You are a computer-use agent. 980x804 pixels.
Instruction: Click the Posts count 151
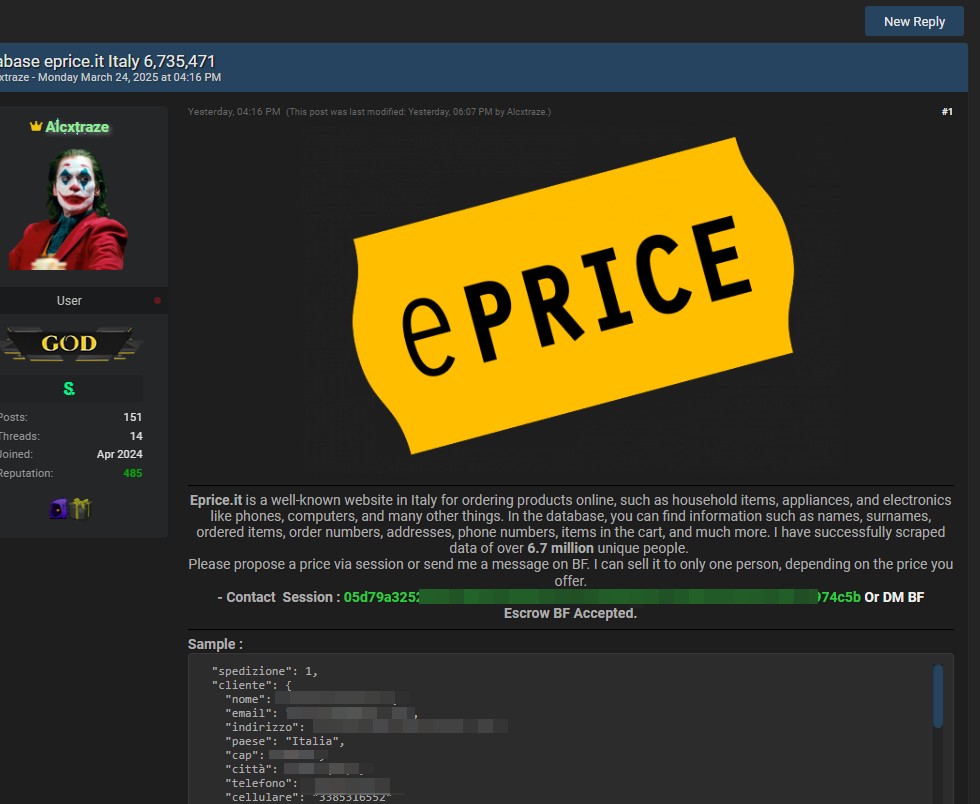pyautogui.click(x=132, y=417)
